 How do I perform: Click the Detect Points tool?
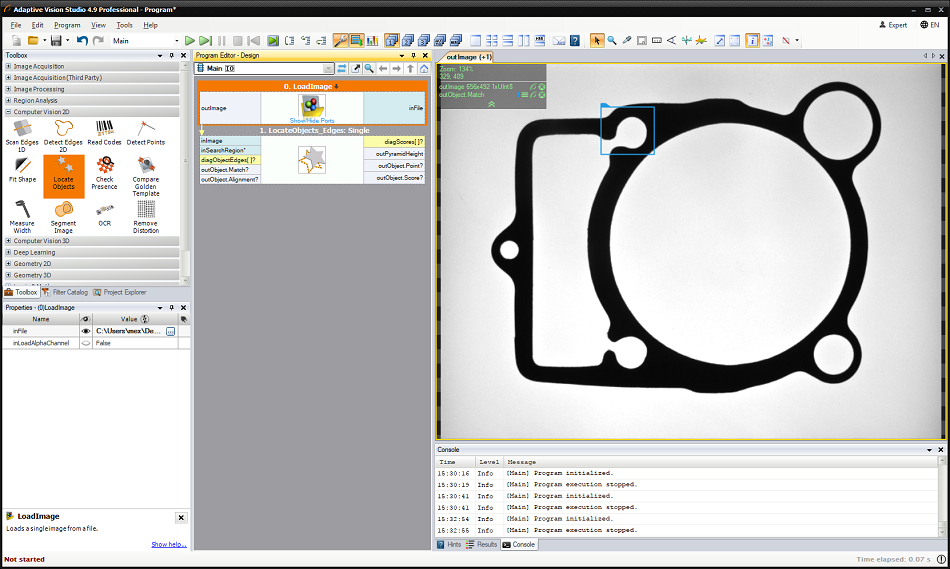pos(146,131)
